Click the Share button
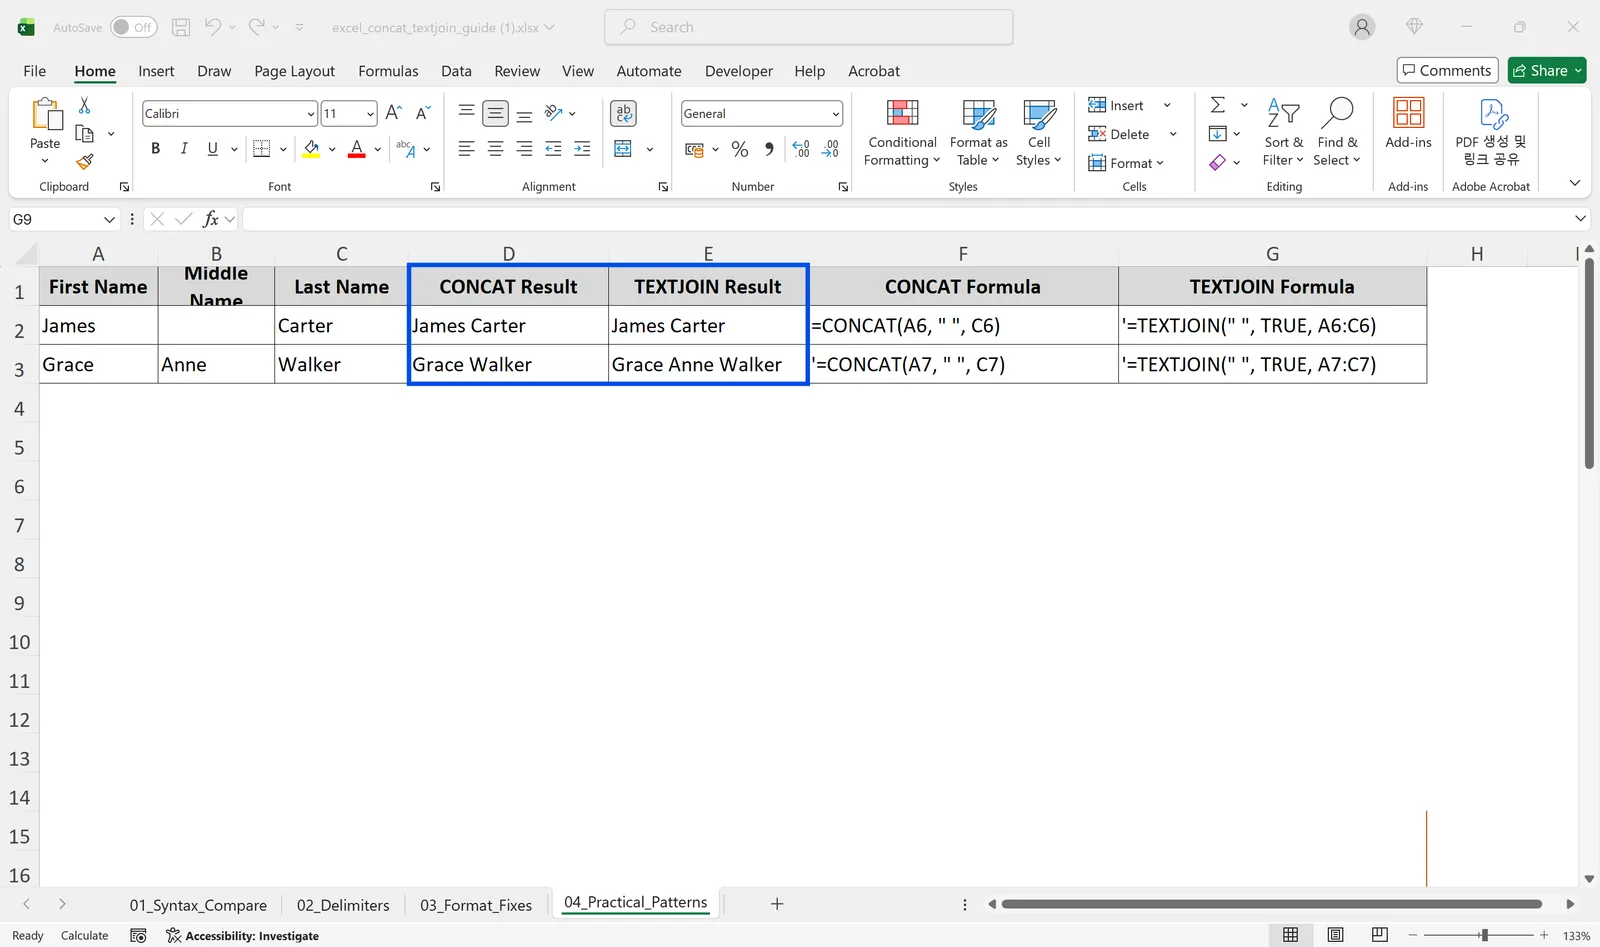Image resolution: width=1600 pixels, height=947 pixels. 1547,70
